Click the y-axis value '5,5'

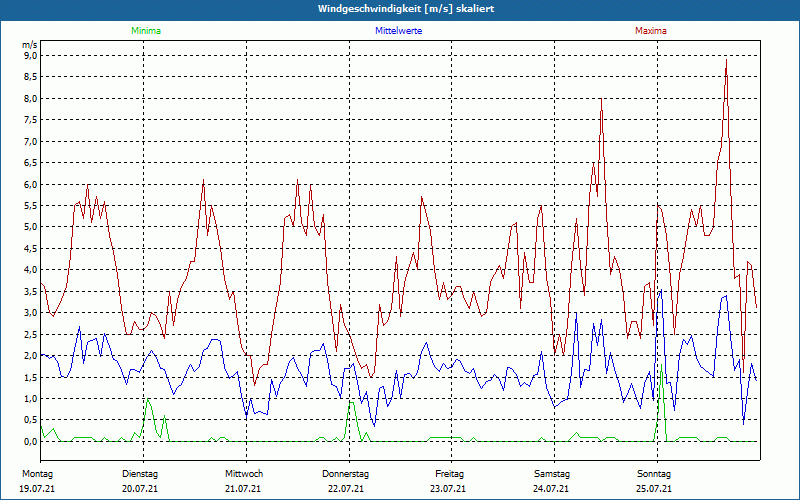tap(31, 206)
